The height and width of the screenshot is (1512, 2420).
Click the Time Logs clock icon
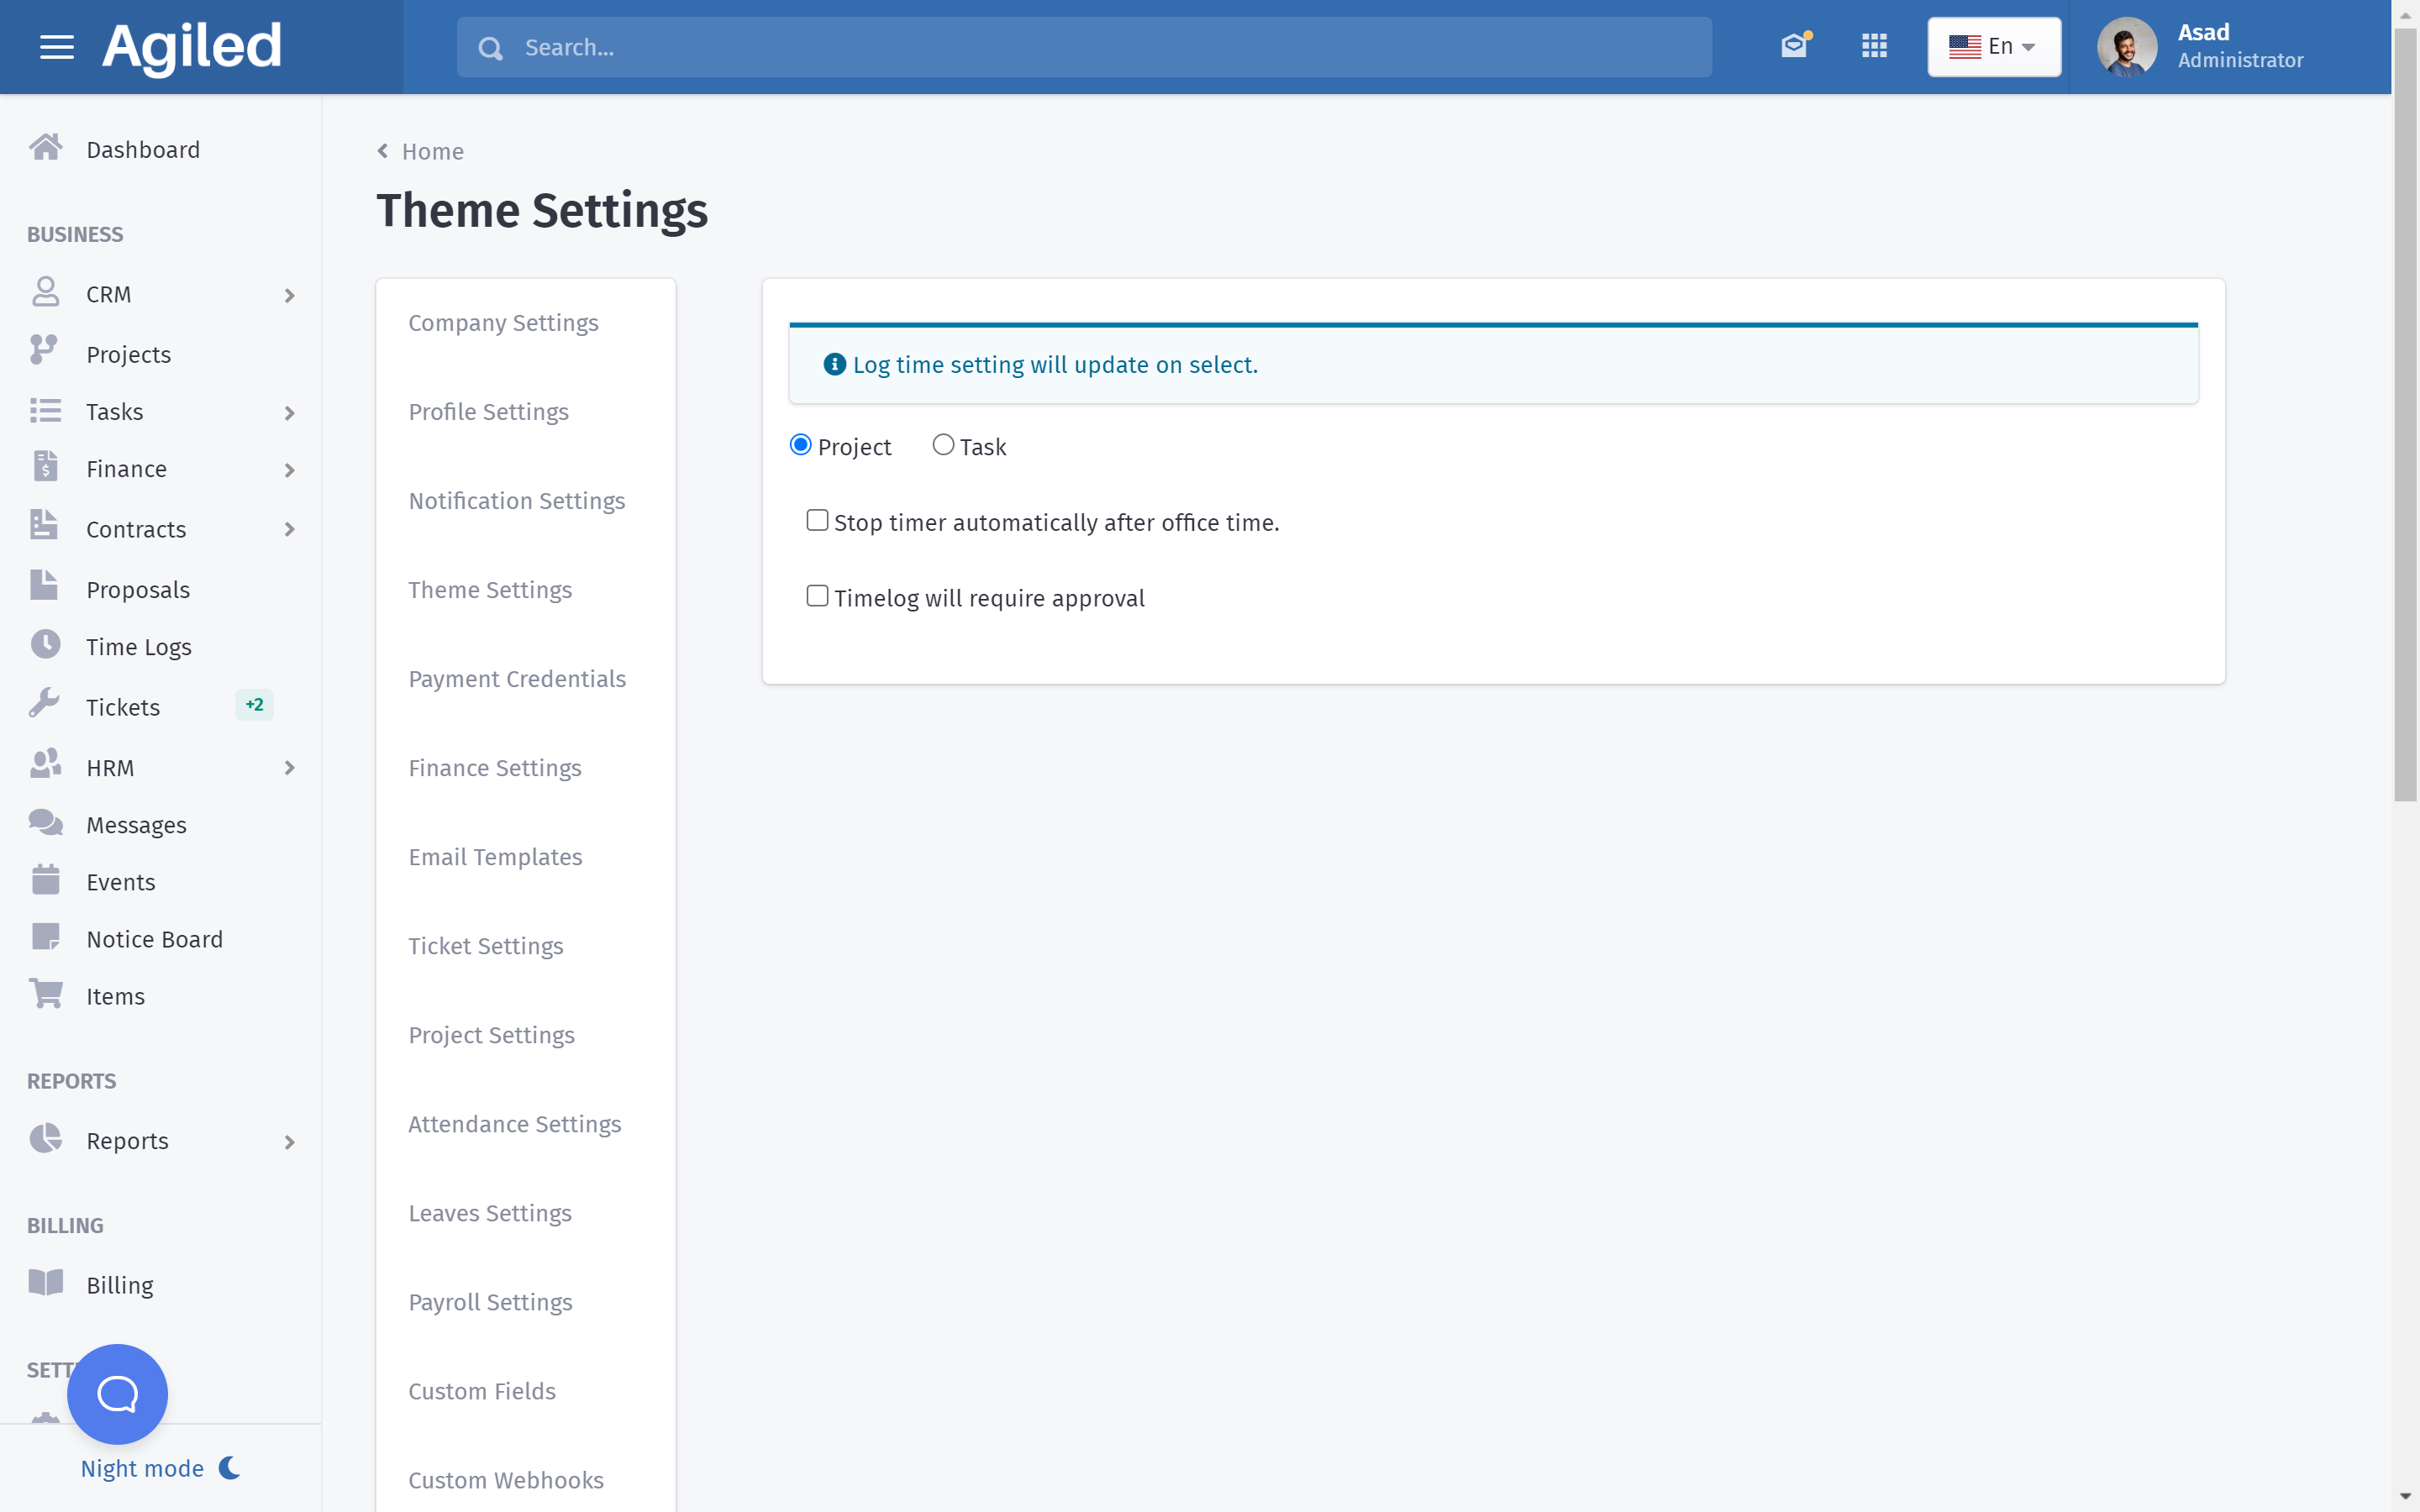(45, 645)
